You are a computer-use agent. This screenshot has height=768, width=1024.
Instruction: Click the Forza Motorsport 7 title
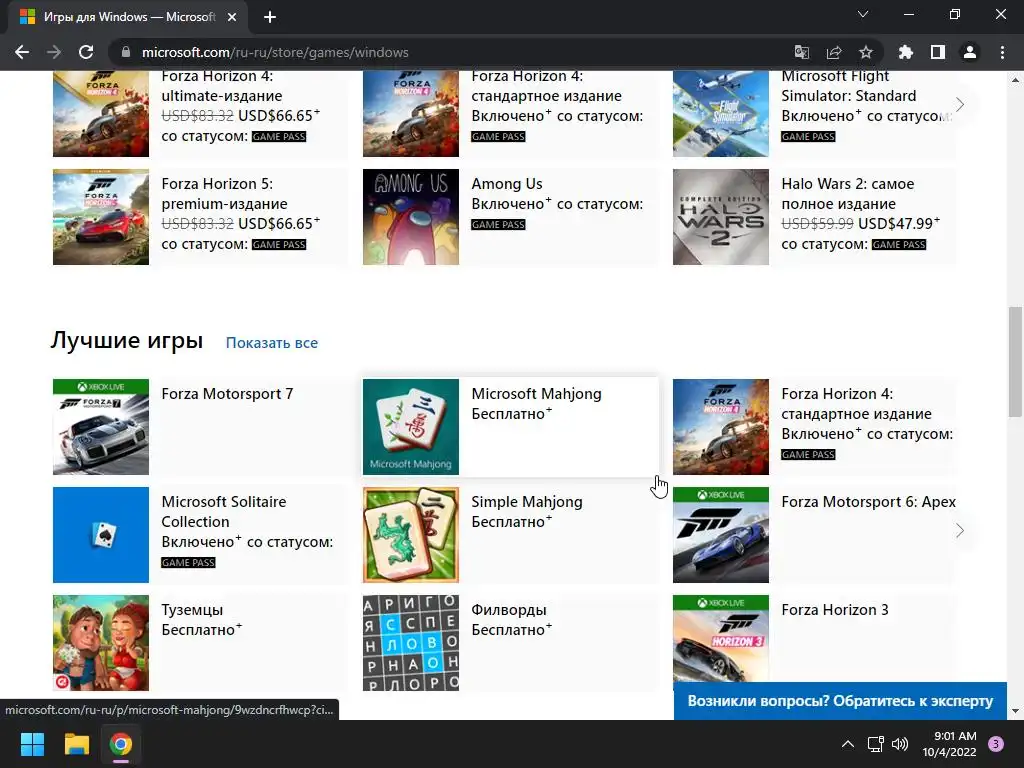click(227, 394)
